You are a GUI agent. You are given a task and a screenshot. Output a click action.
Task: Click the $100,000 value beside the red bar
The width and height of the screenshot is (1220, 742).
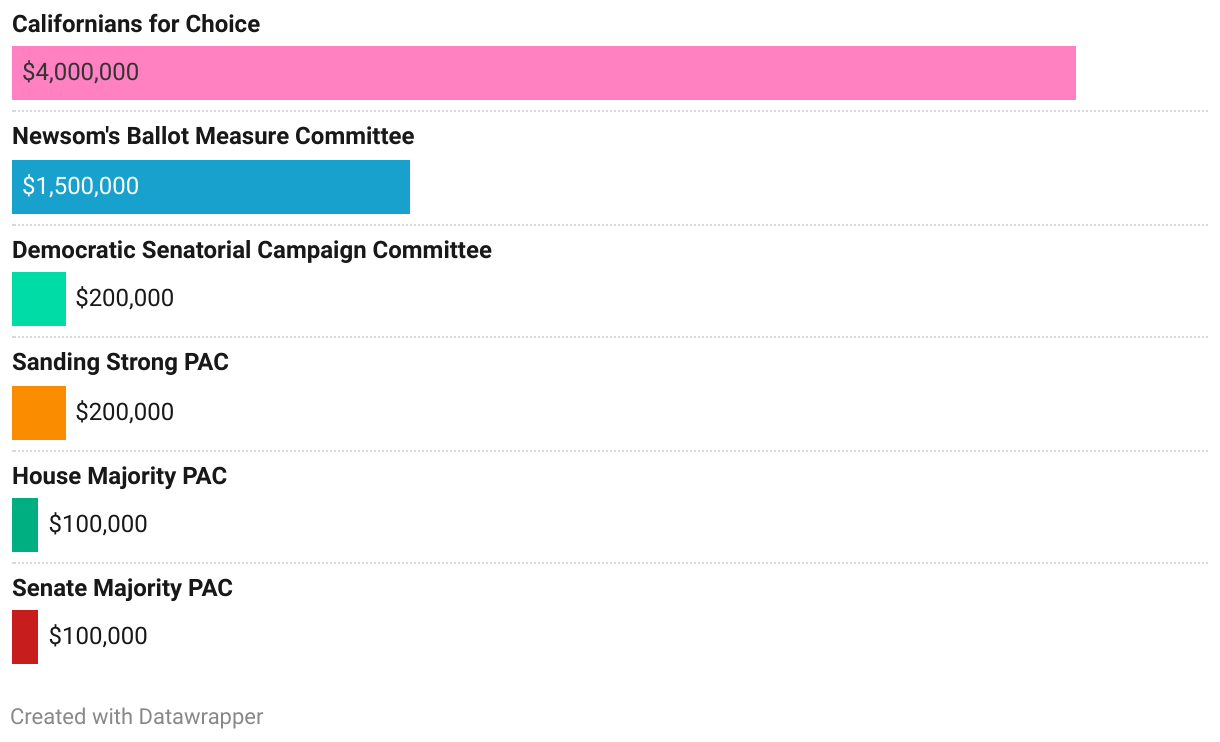98,637
